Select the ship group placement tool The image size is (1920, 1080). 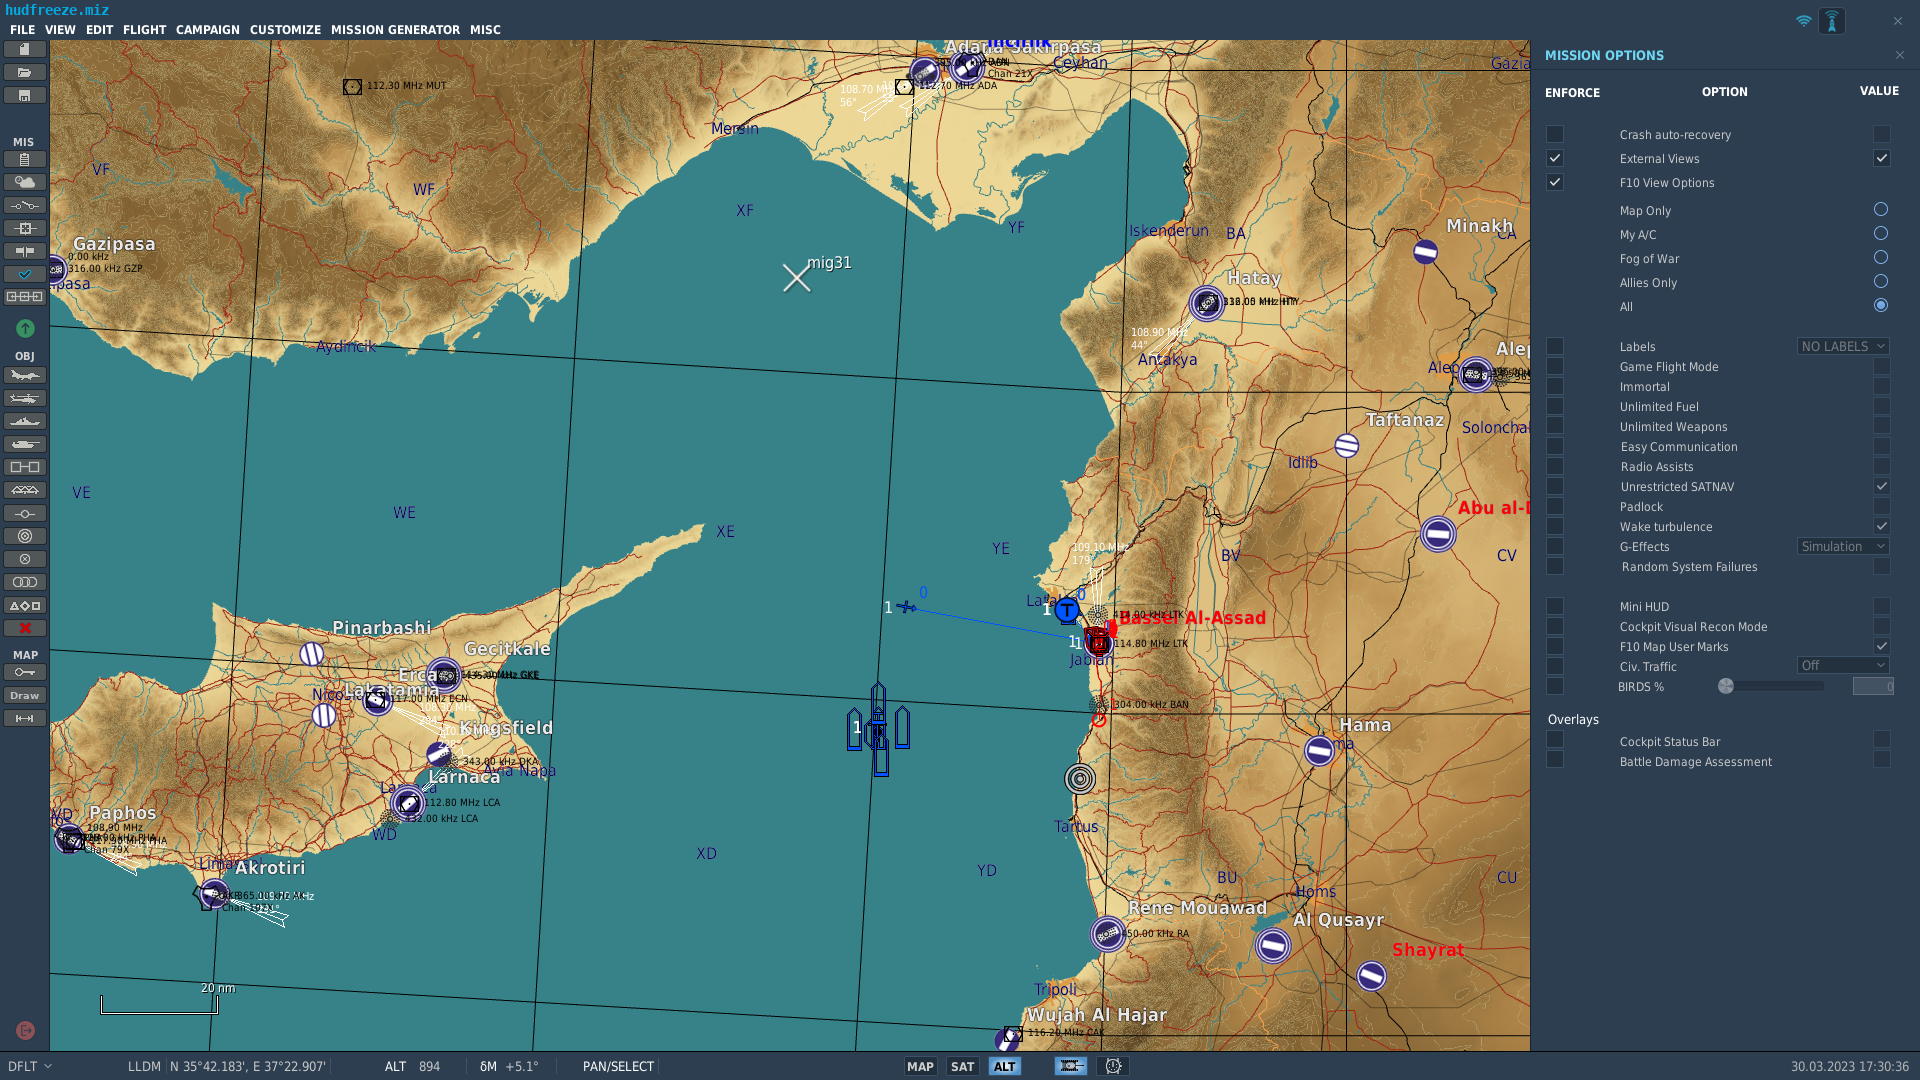pos(25,421)
